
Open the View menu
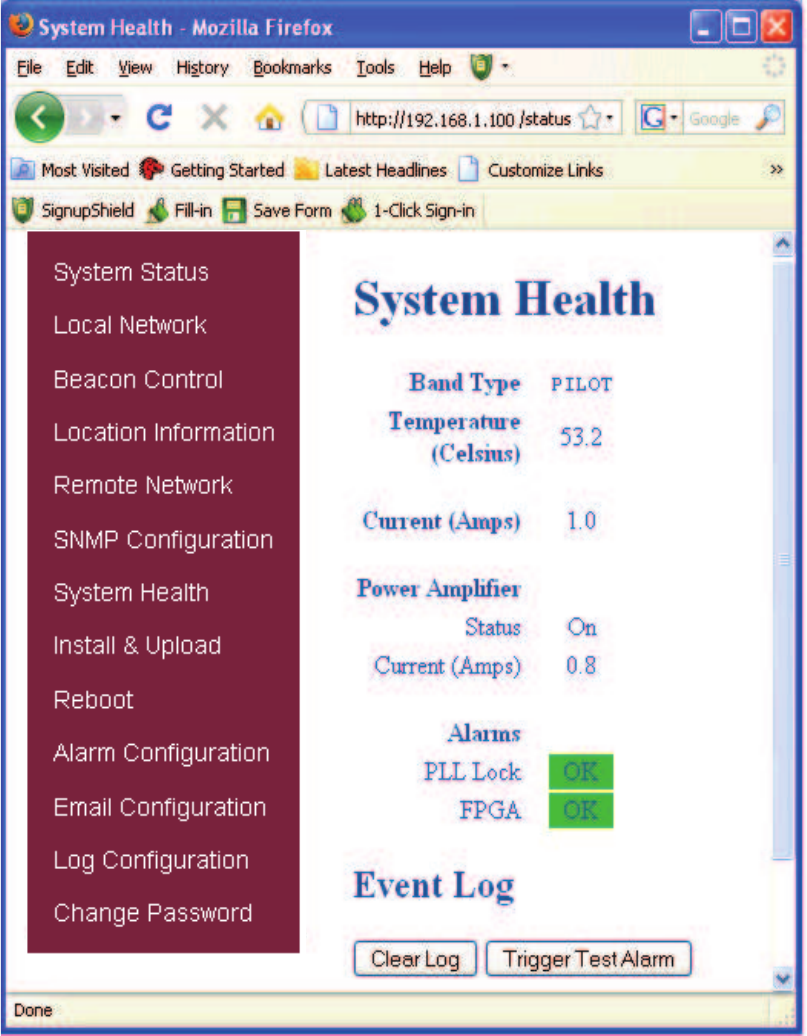[135, 67]
